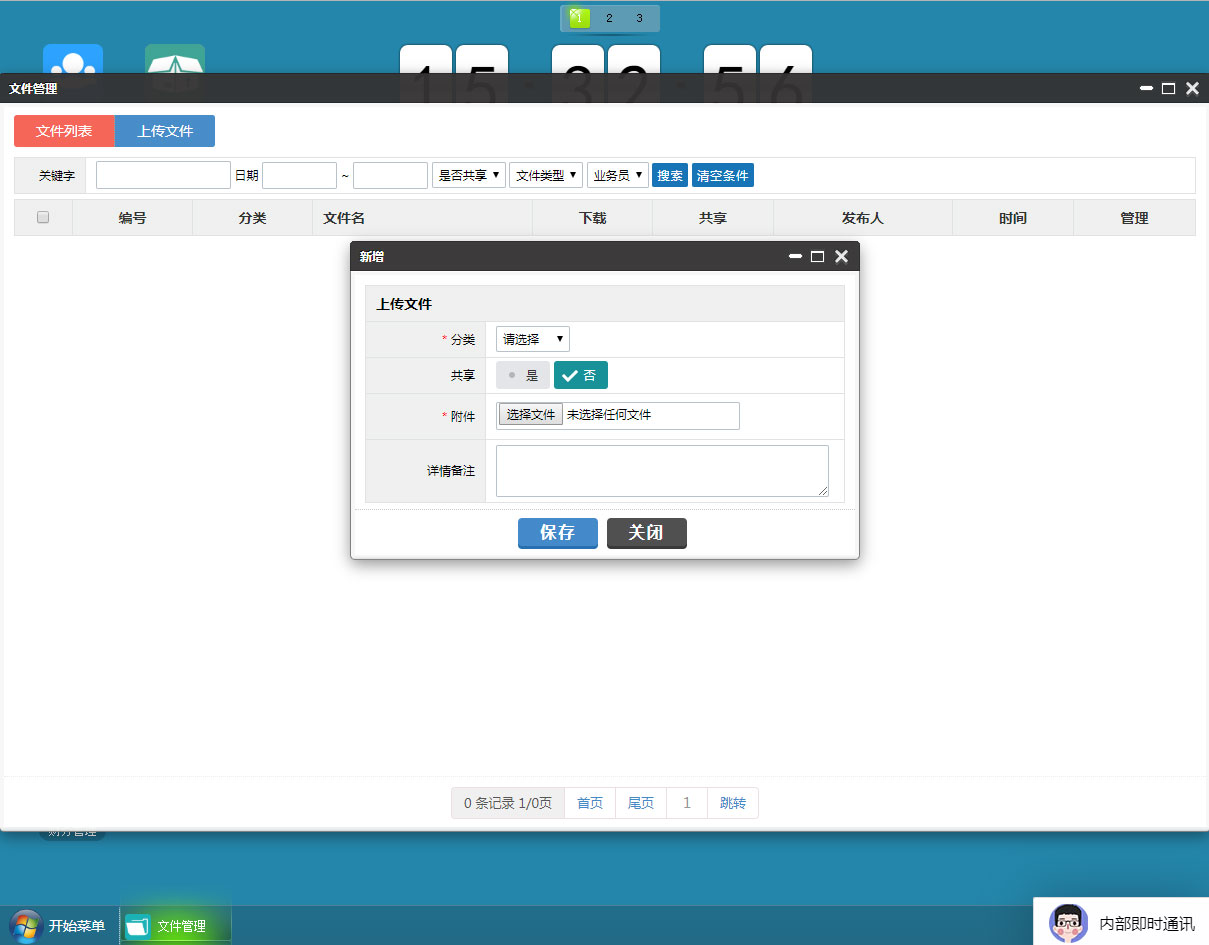
Task: Click the 分类 column header
Action: (252, 217)
